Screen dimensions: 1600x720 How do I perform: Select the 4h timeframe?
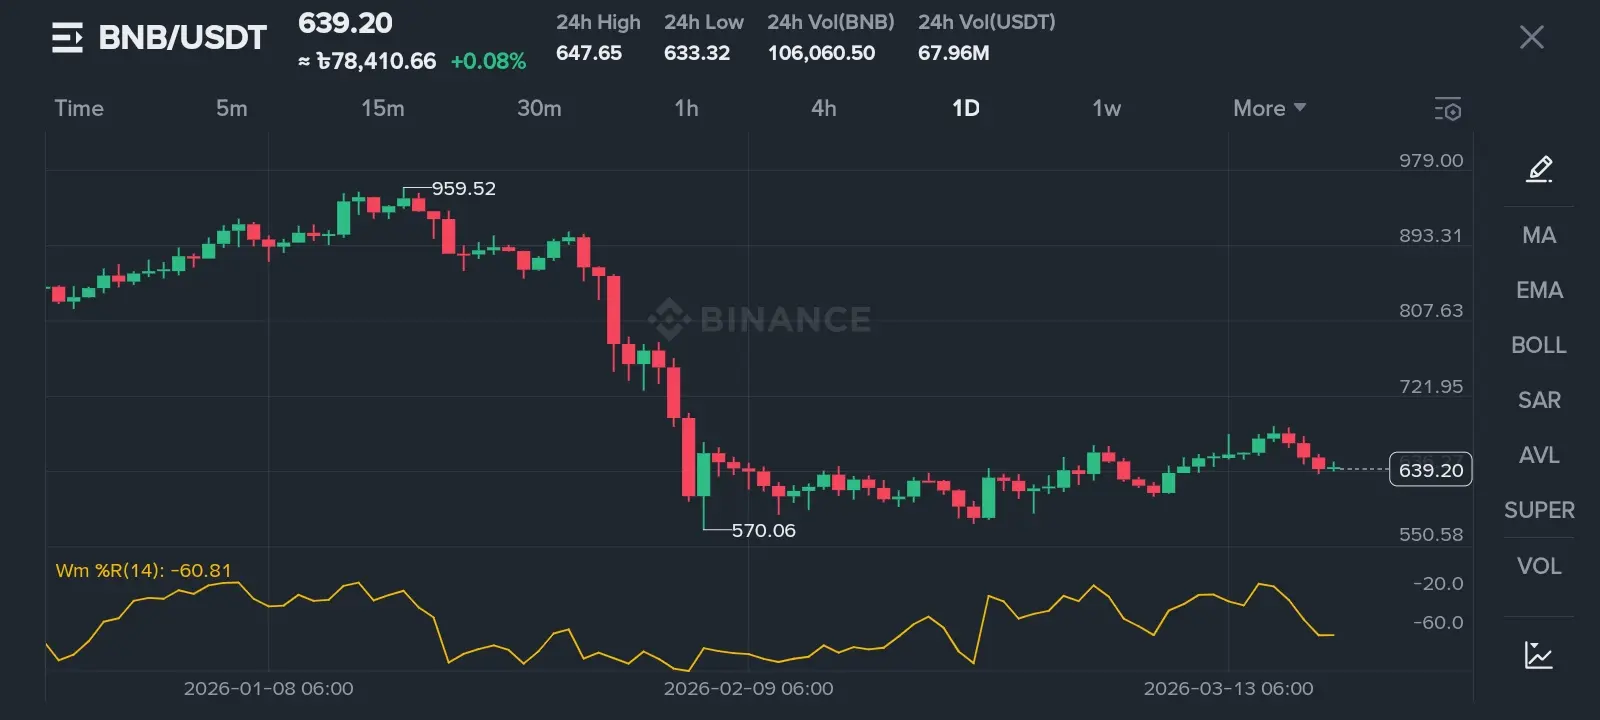824,108
